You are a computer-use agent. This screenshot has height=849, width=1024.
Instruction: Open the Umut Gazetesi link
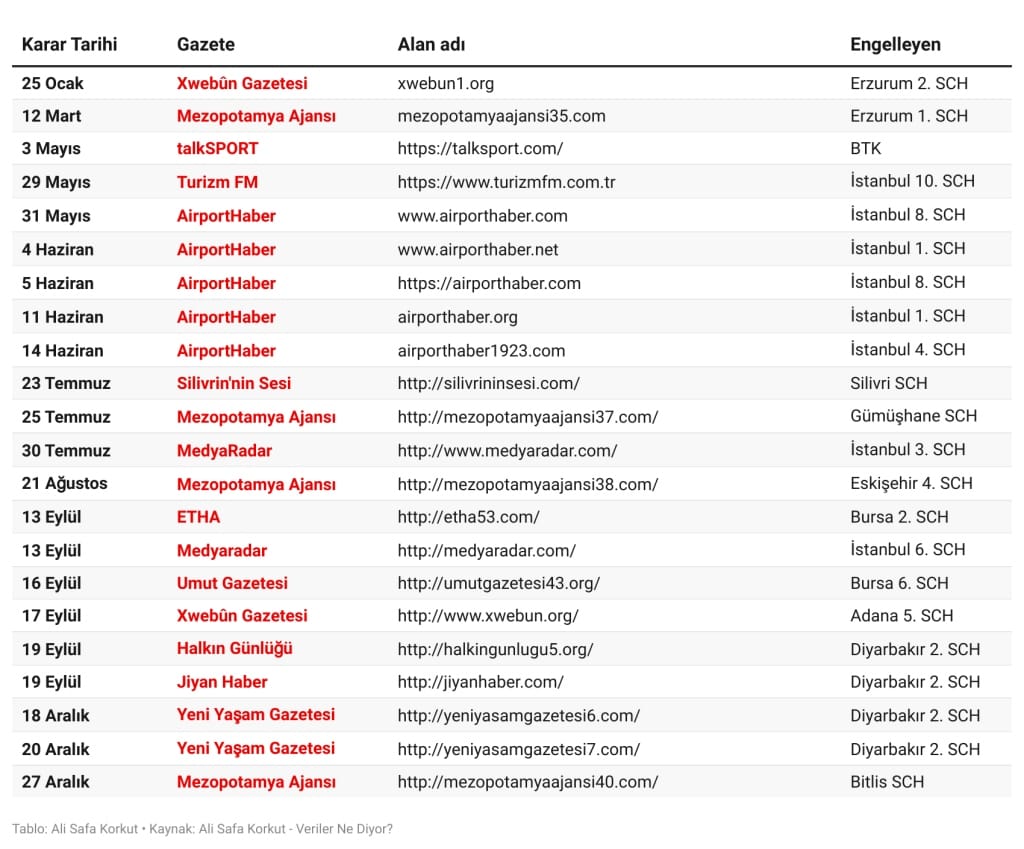(x=232, y=583)
